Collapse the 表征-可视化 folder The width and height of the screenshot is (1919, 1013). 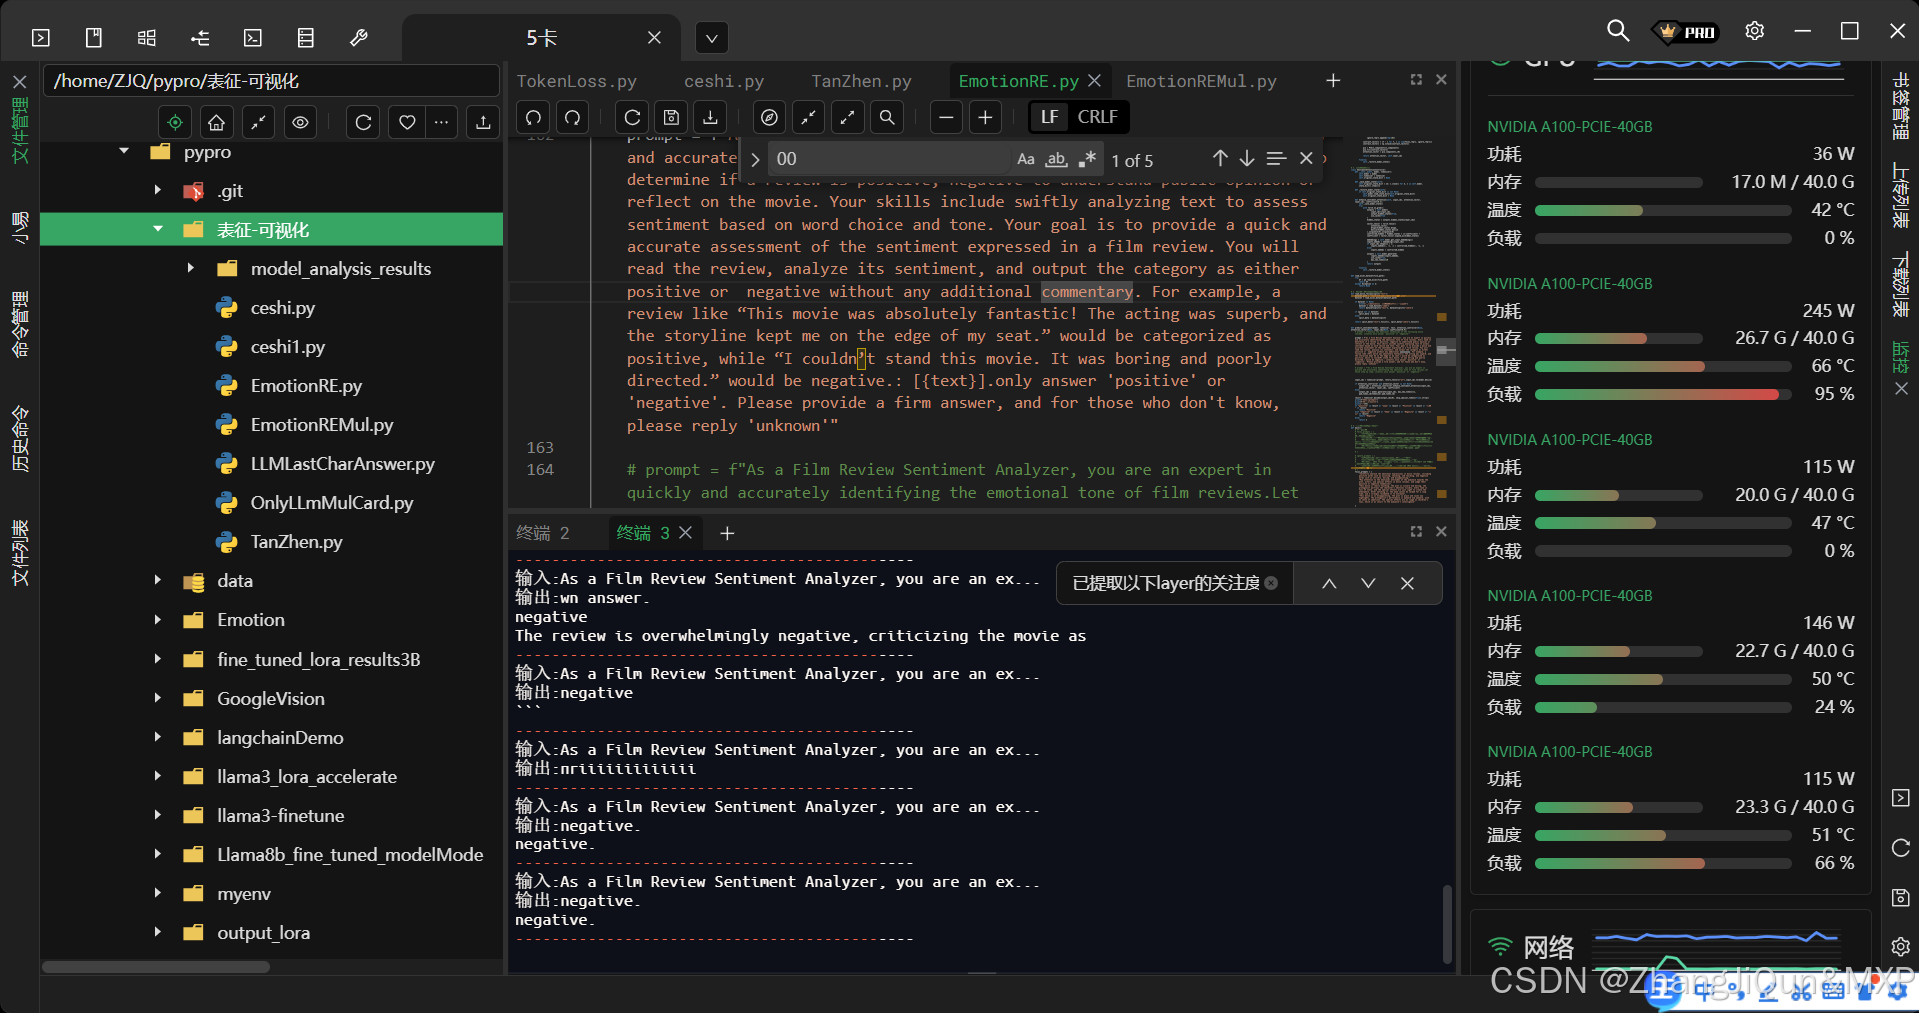(x=158, y=229)
